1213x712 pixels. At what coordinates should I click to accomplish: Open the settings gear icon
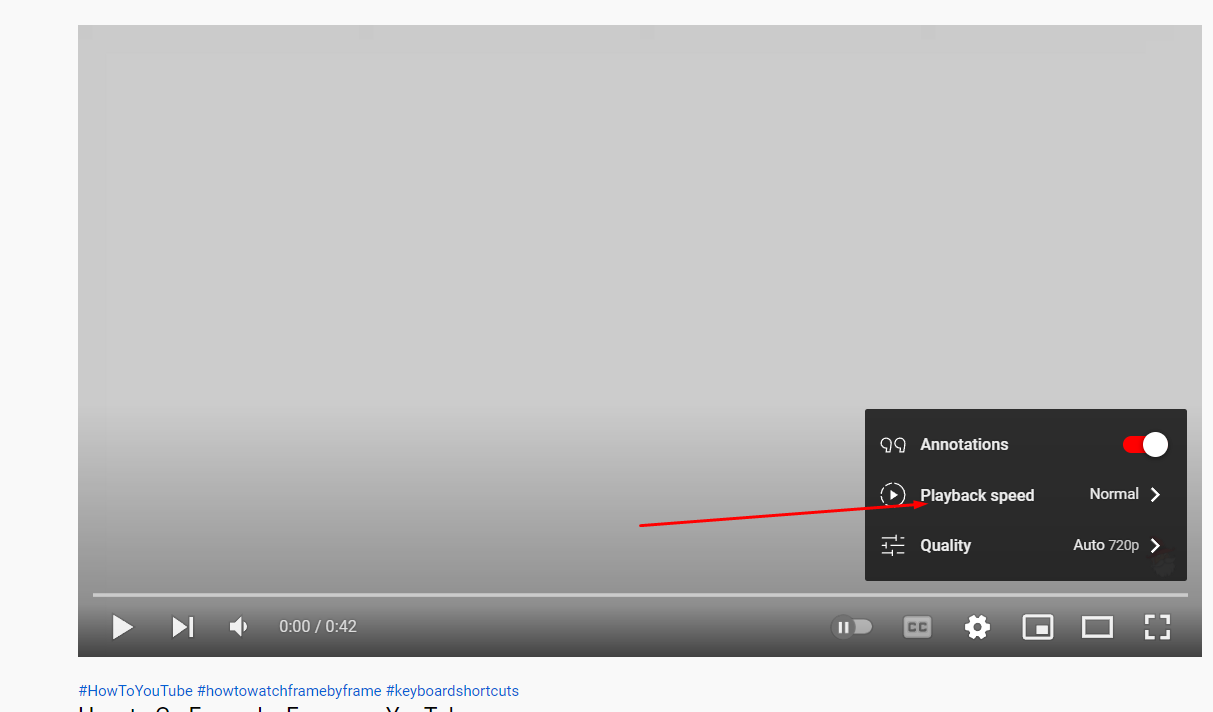tap(977, 627)
